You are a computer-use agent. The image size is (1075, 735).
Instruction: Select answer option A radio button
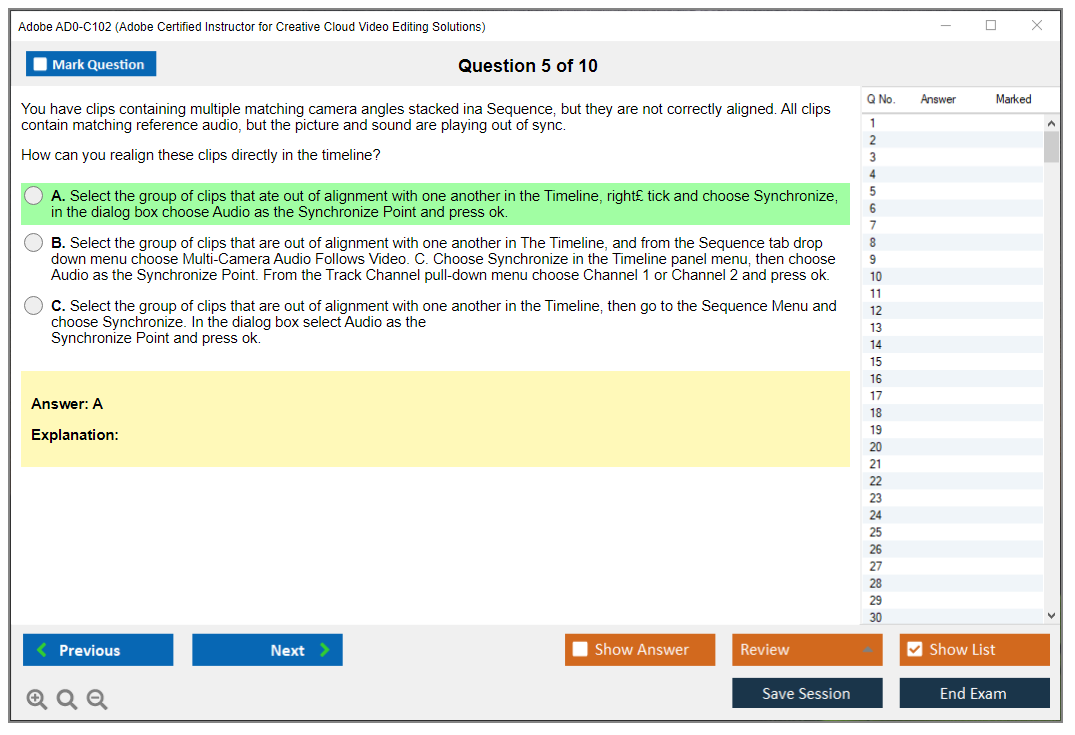34,196
